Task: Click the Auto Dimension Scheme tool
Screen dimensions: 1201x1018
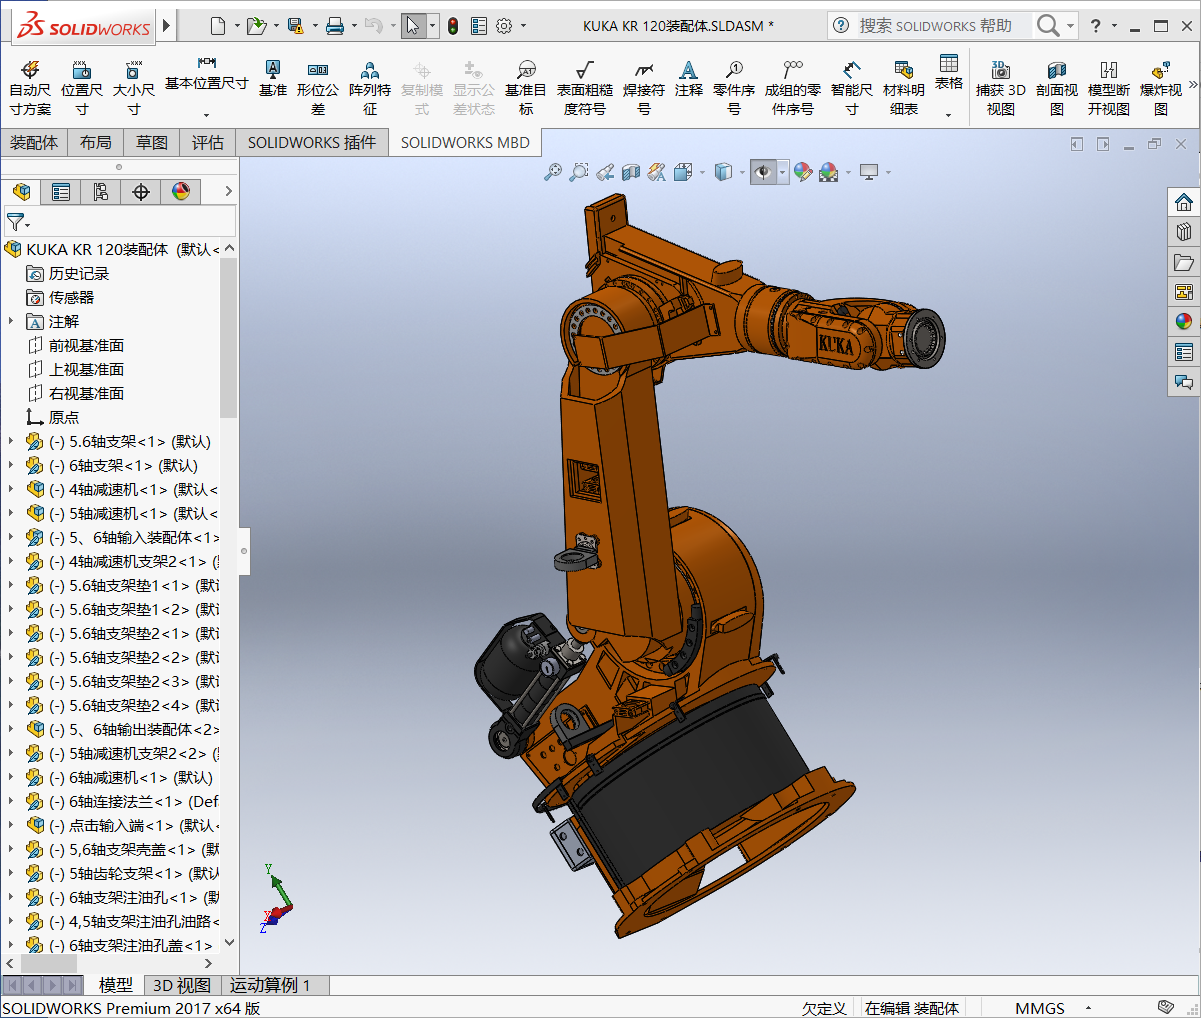Action: (x=30, y=87)
